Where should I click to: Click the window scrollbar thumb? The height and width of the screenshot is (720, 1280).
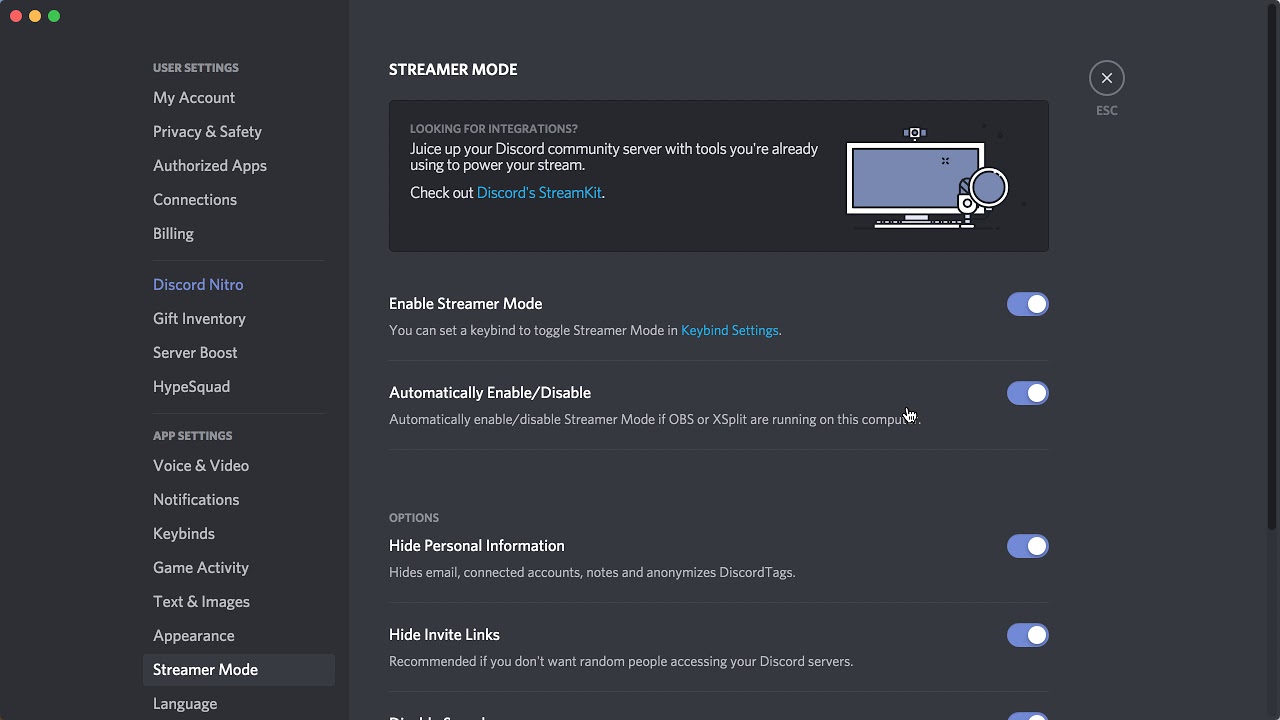[x=1273, y=266]
